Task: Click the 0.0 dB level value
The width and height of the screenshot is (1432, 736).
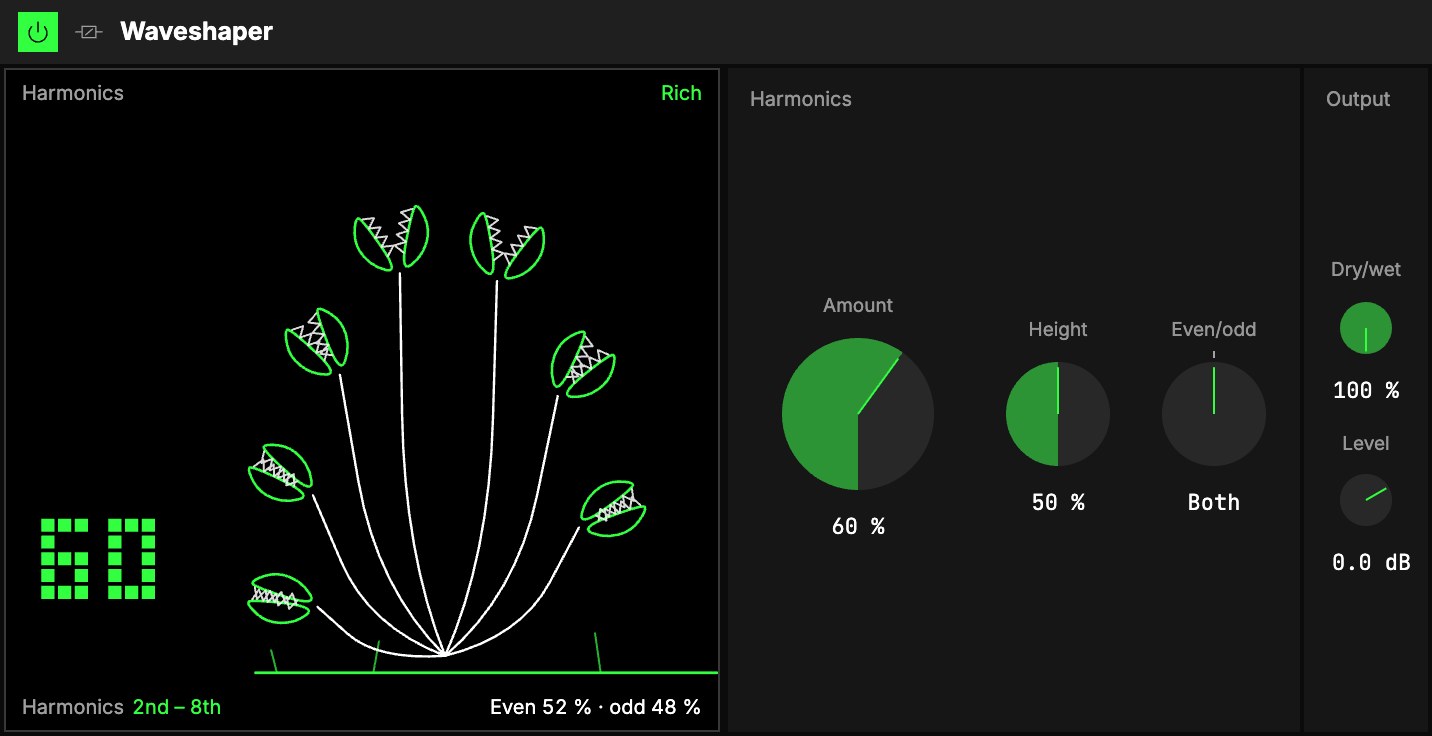Action: pyautogui.click(x=1371, y=562)
